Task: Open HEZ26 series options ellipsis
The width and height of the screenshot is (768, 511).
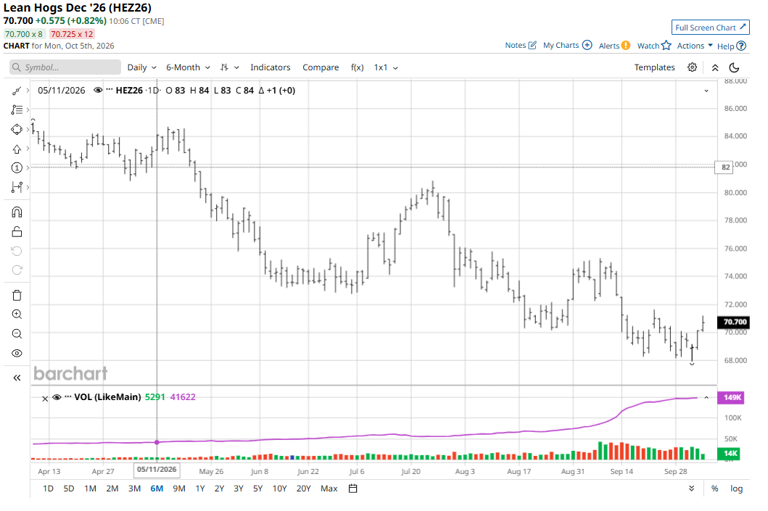Action: (x=109, y=90)
